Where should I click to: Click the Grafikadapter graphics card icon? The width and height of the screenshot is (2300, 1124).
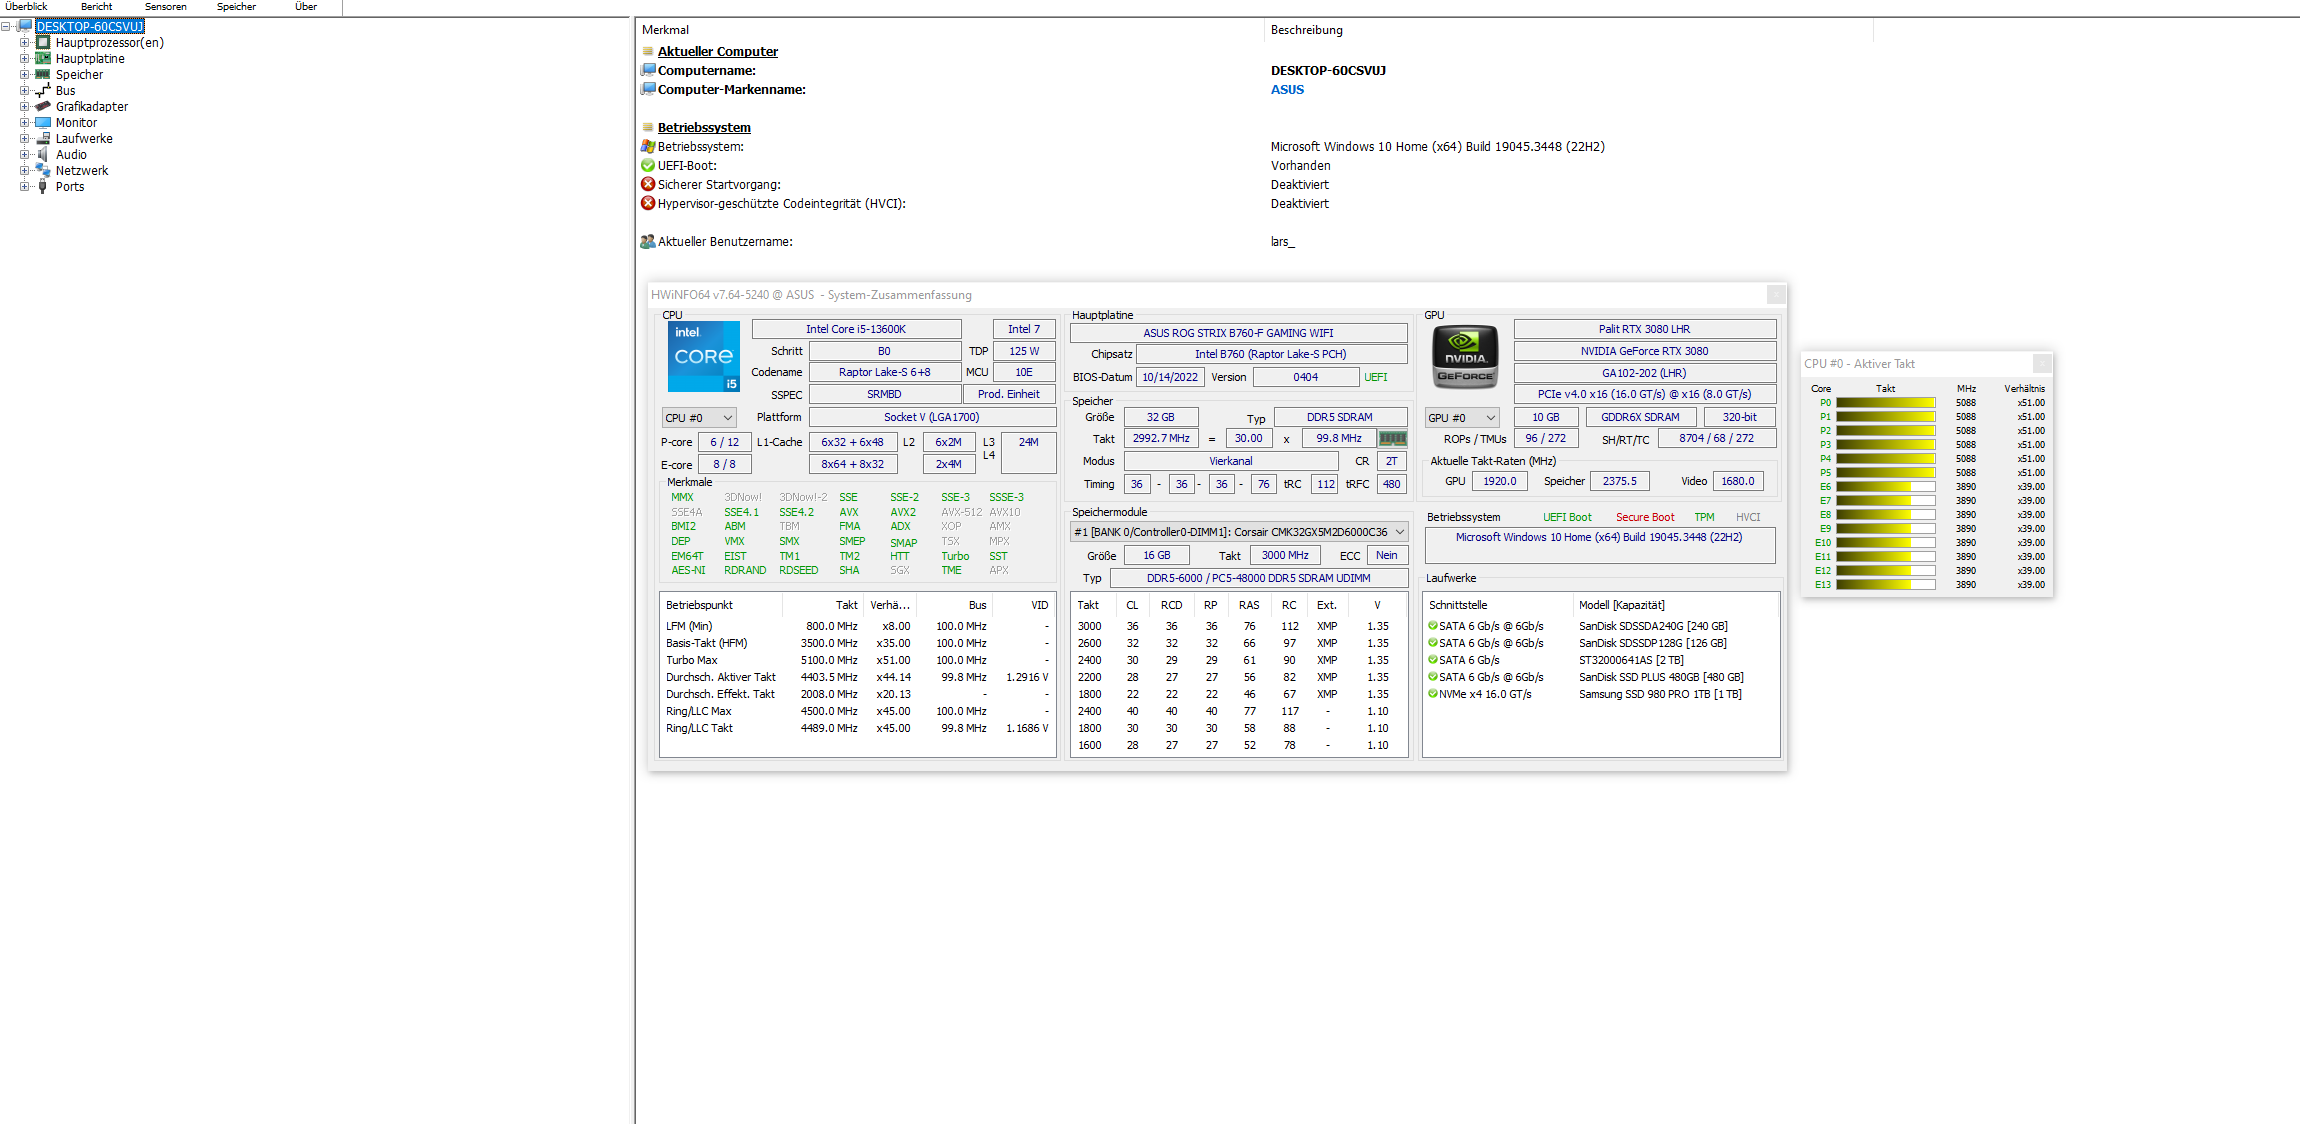click(x=43, y=107)
